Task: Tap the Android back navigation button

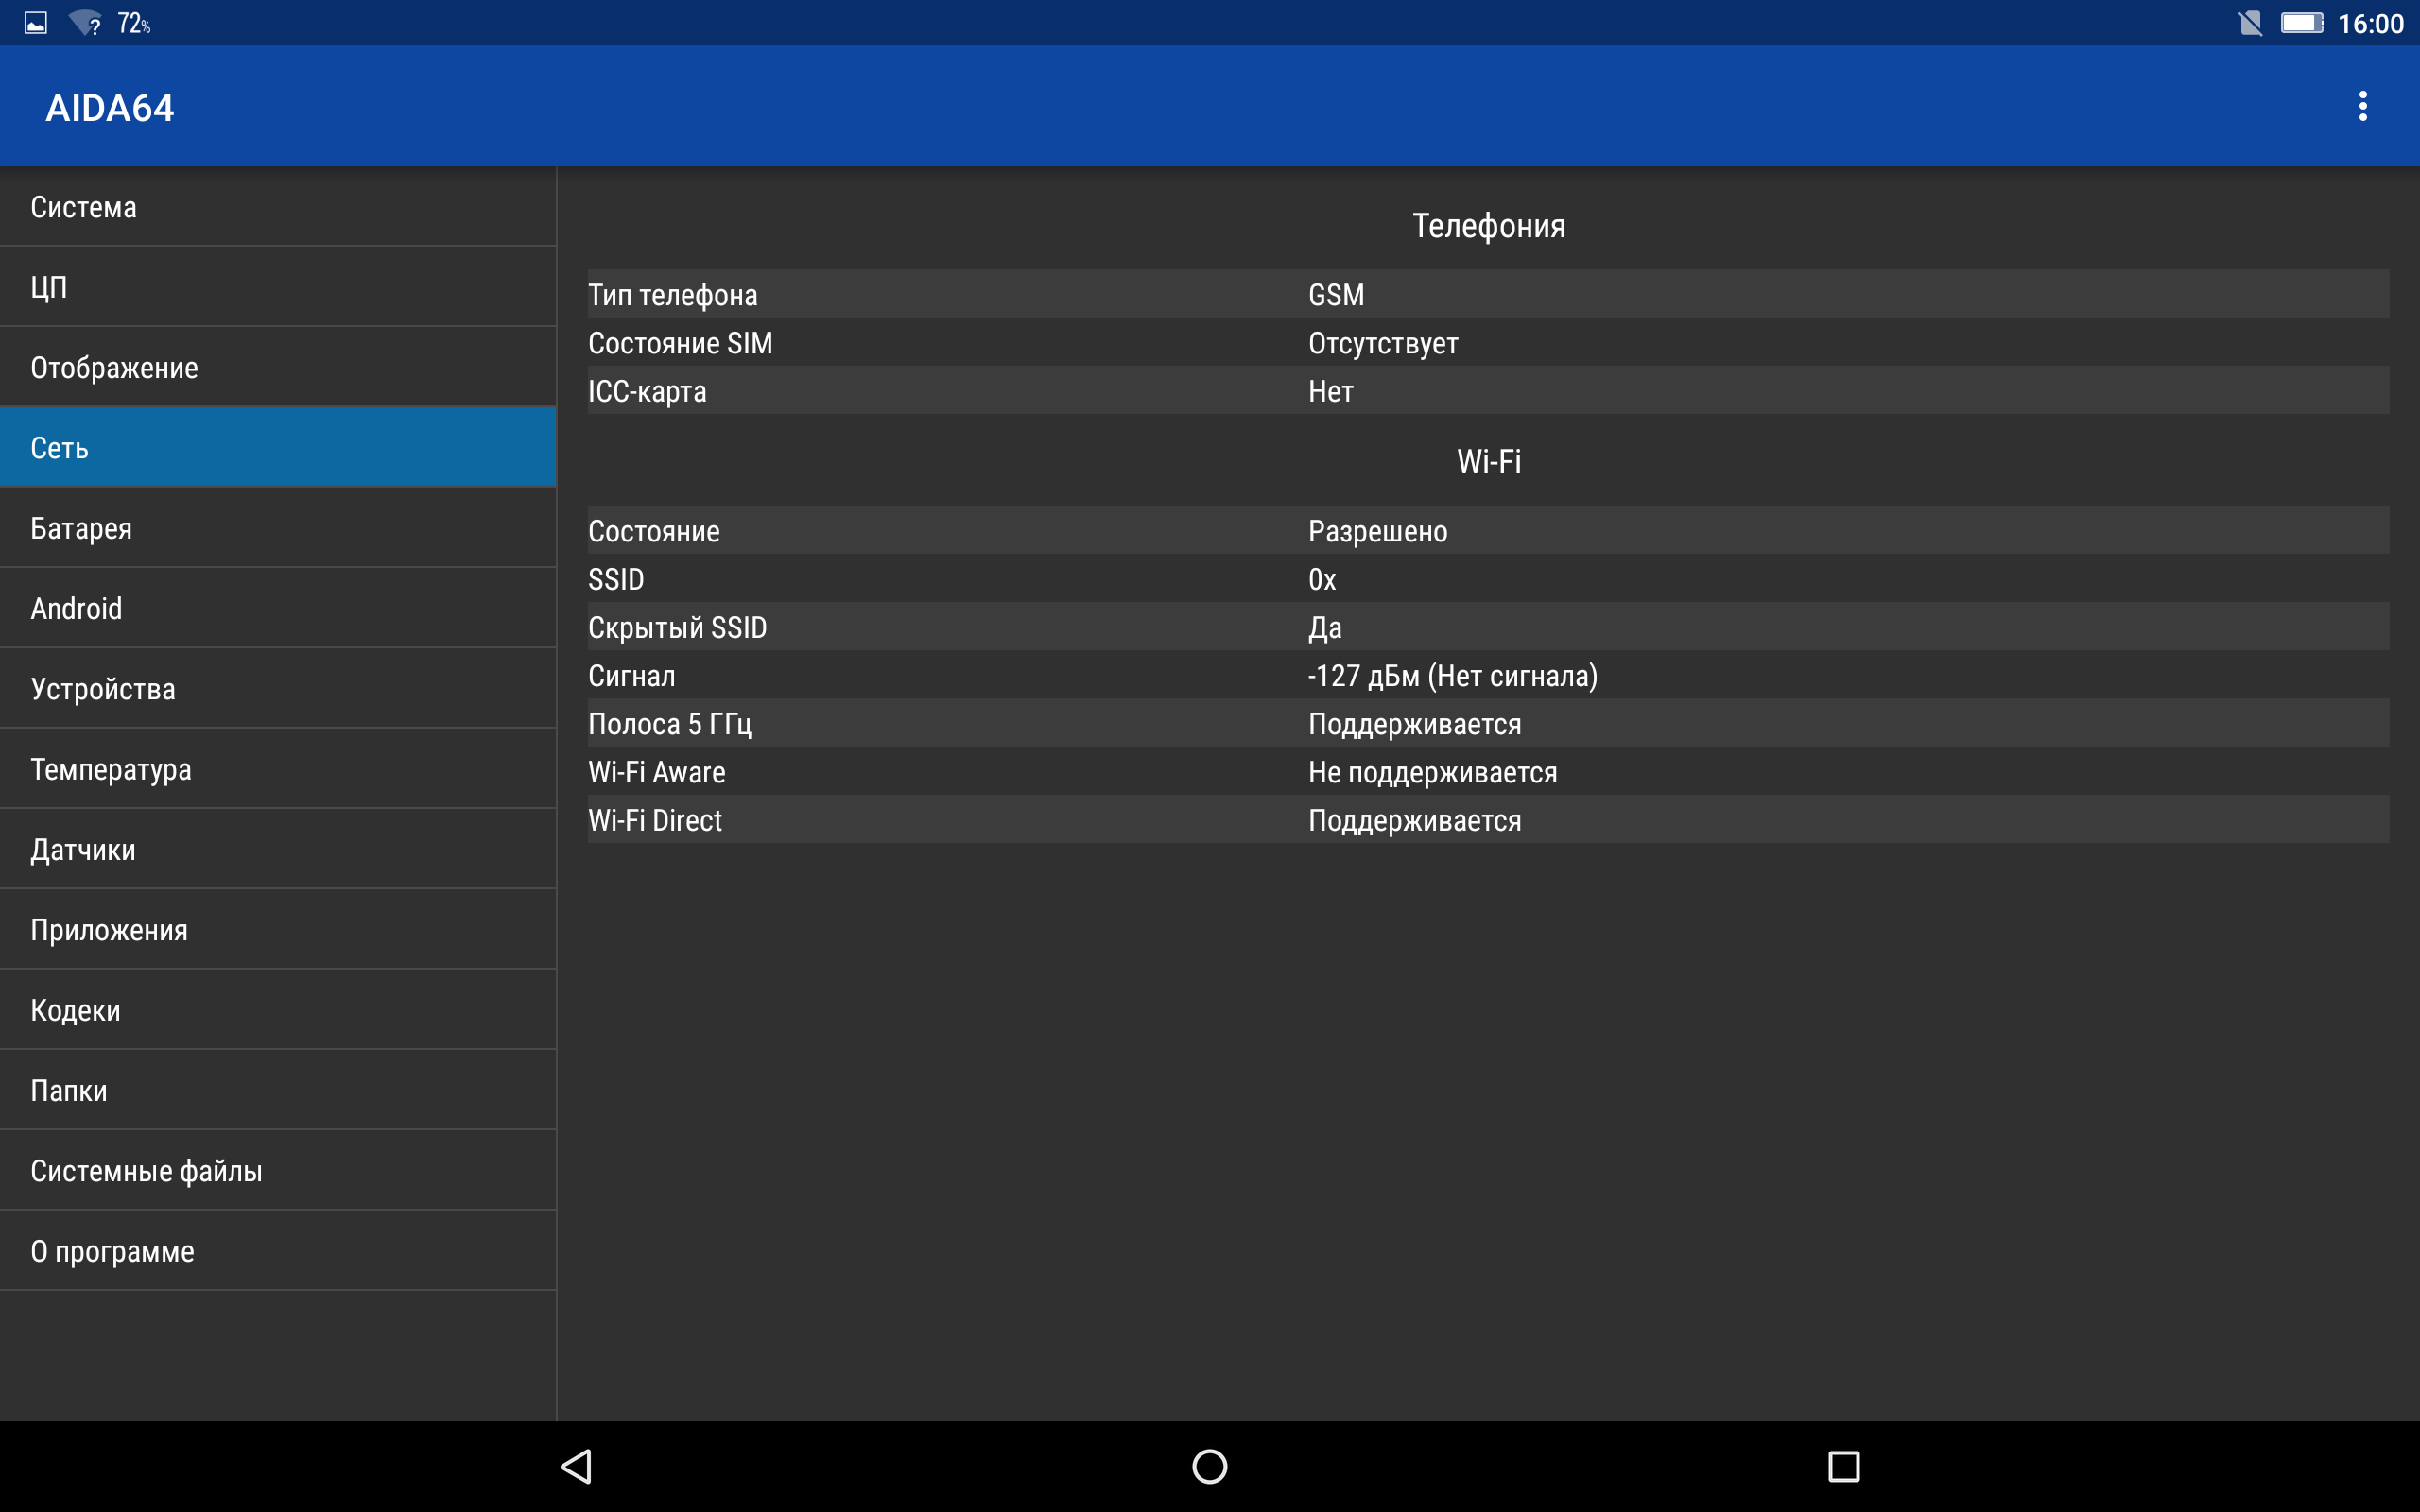Action: pos(577,1466)
